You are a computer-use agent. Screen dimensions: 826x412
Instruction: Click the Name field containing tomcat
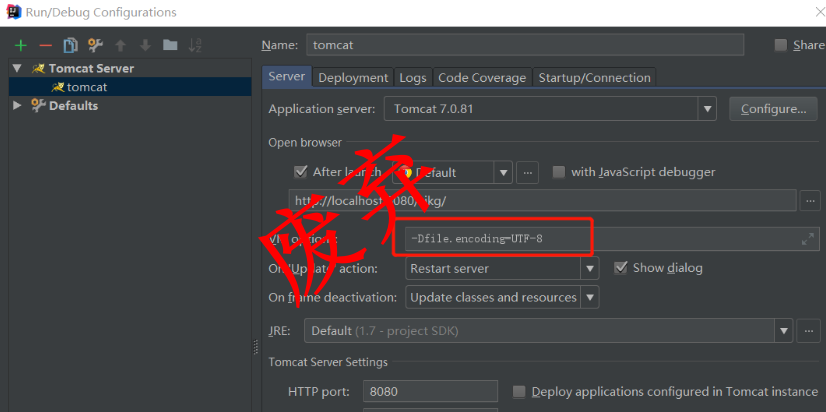click(x=525, y=45)
